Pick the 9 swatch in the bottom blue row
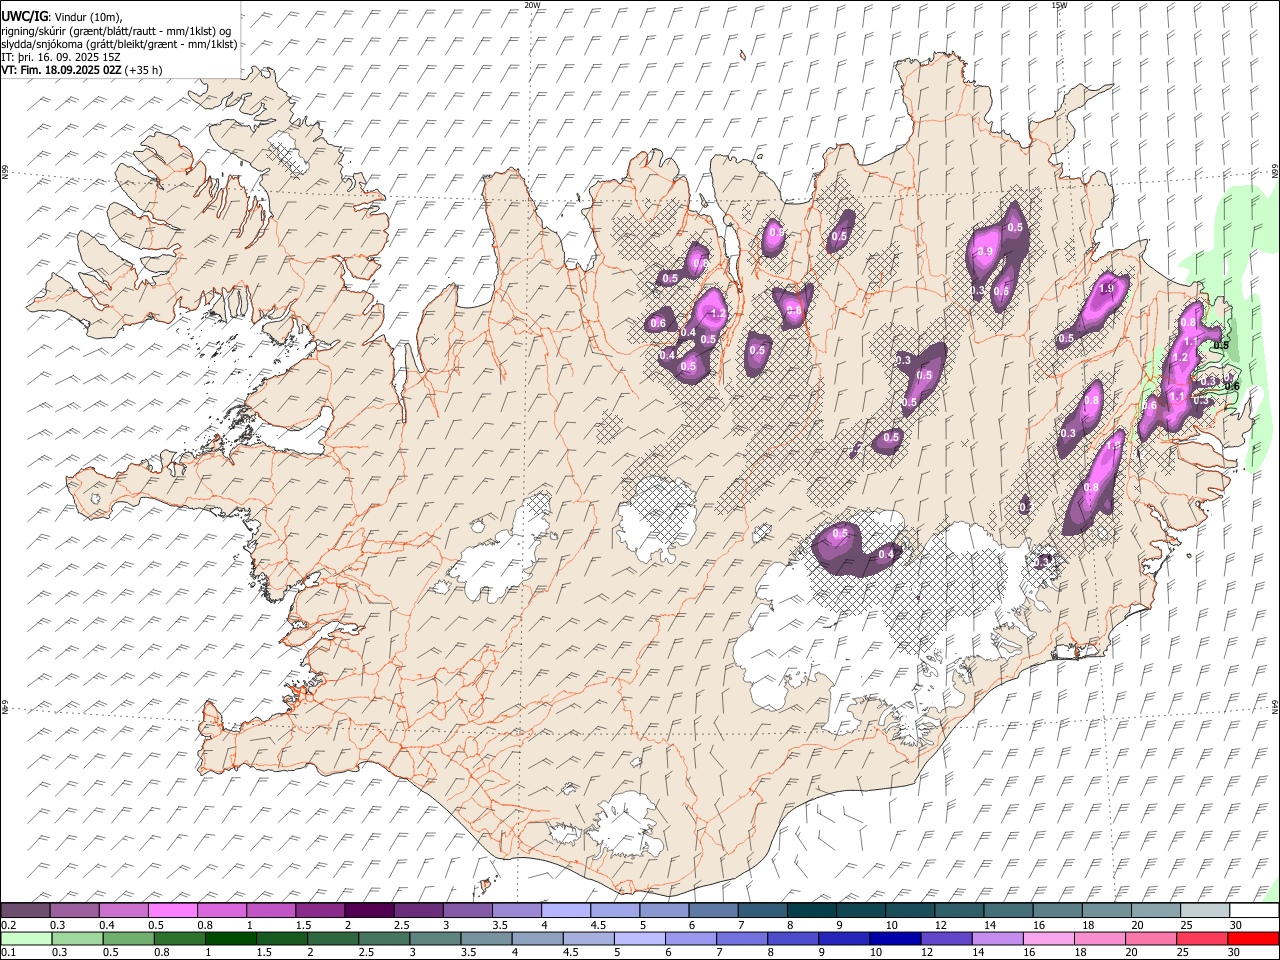The image size is (1280, 960). click(843, 939)
